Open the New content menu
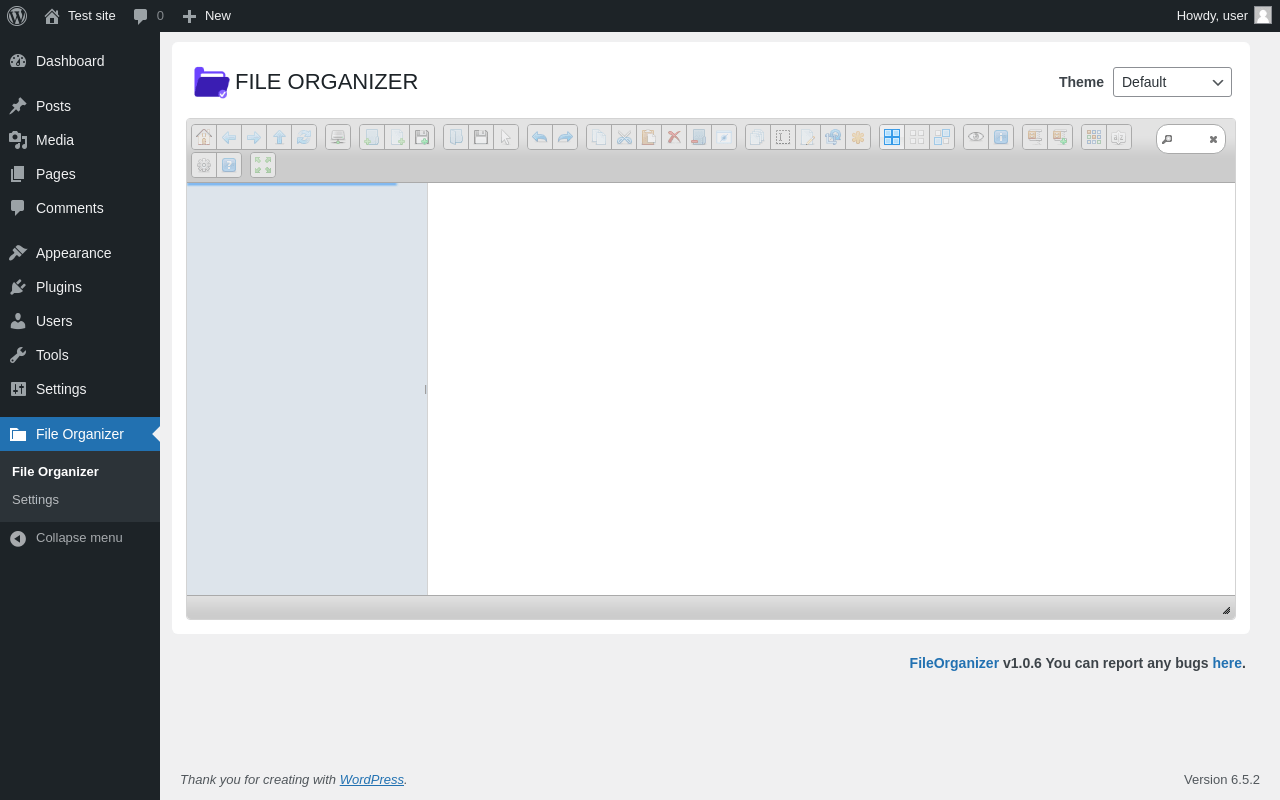Screen dimensions: 1280x800 pyautogui.click(x=206, y=16)
